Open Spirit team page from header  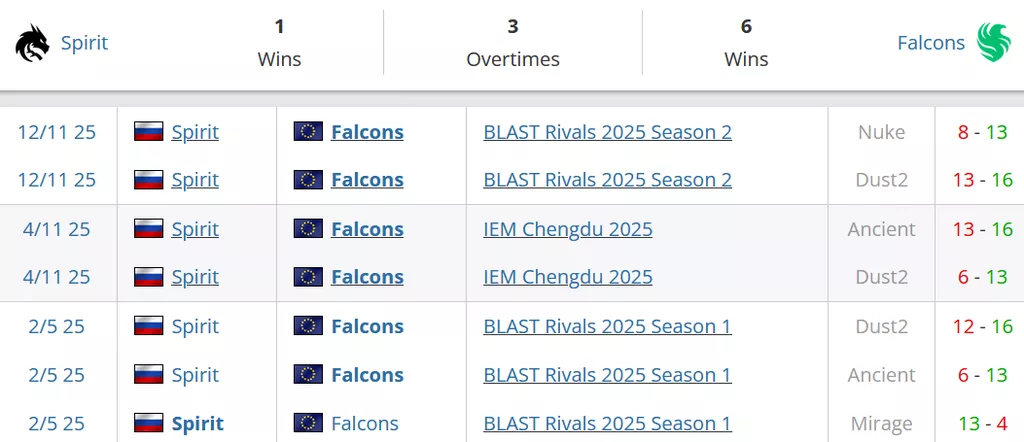(x=84, y=43)
